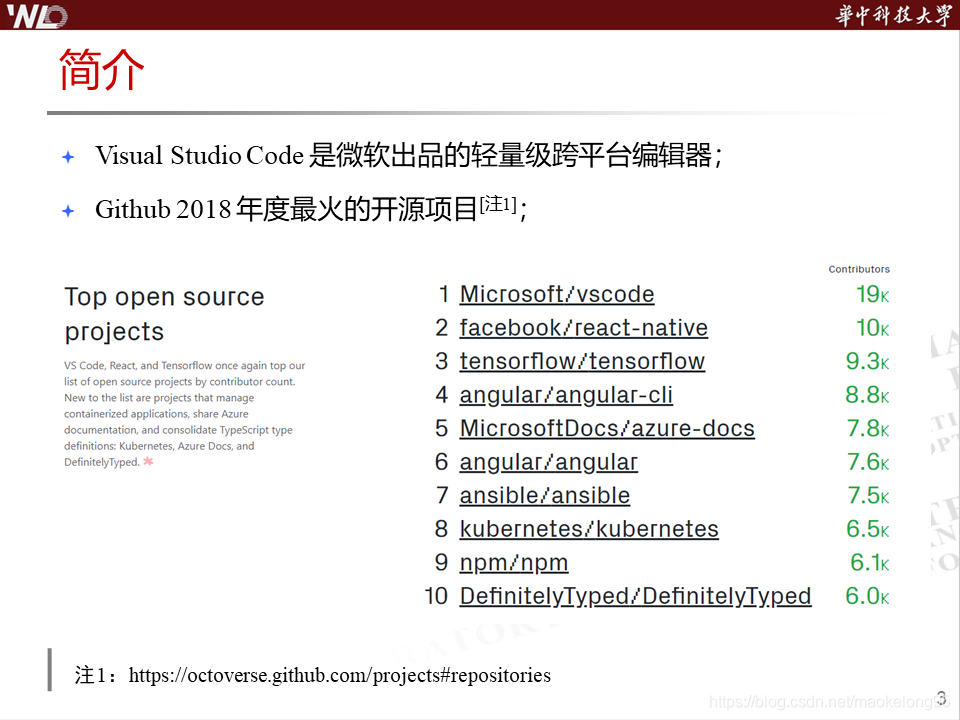Click the ansible/ansible link
Screen dimensions: 960x720
pos(544,495)
